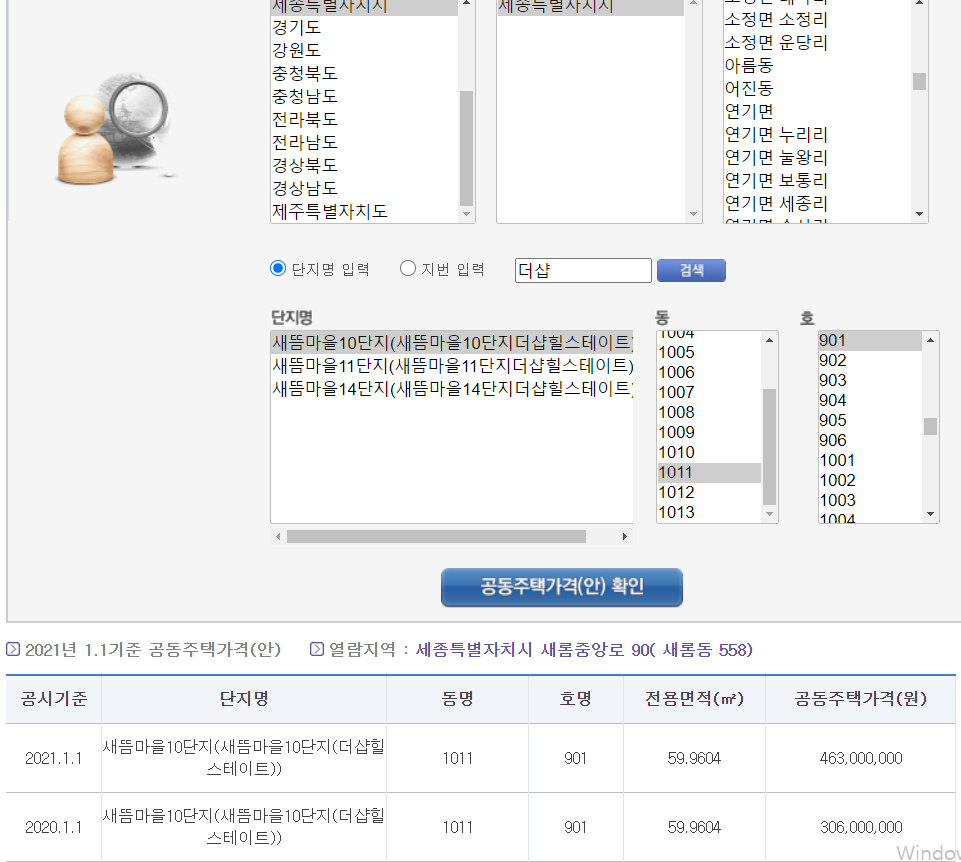961x862 pixels.
Task: Select unit 1002 in the 호 list
Action: tap(870, 481)
